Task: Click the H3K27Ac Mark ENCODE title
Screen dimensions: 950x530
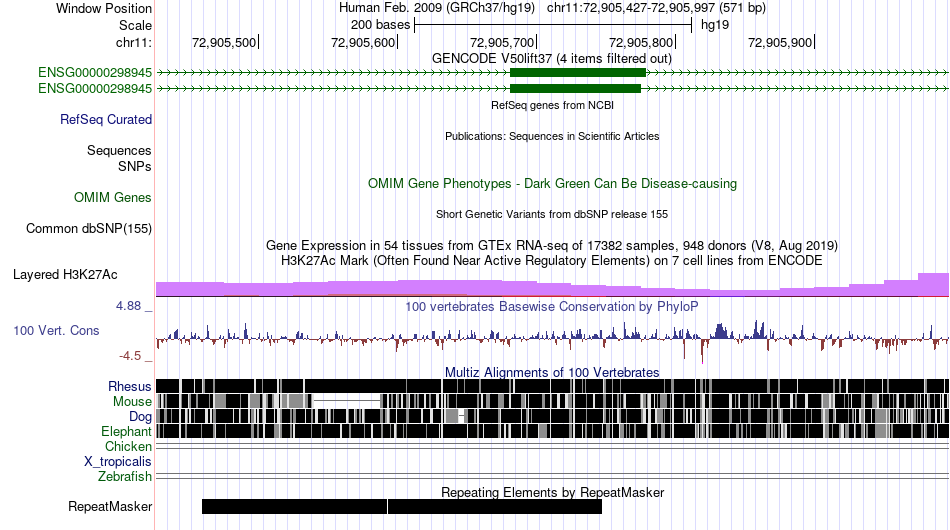Action: pos(552,261)
